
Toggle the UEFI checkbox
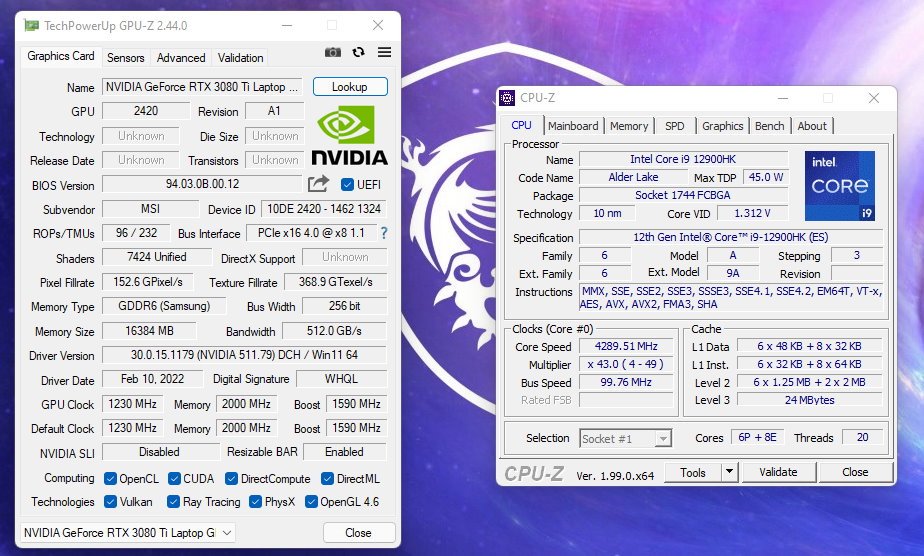[347, 185]
